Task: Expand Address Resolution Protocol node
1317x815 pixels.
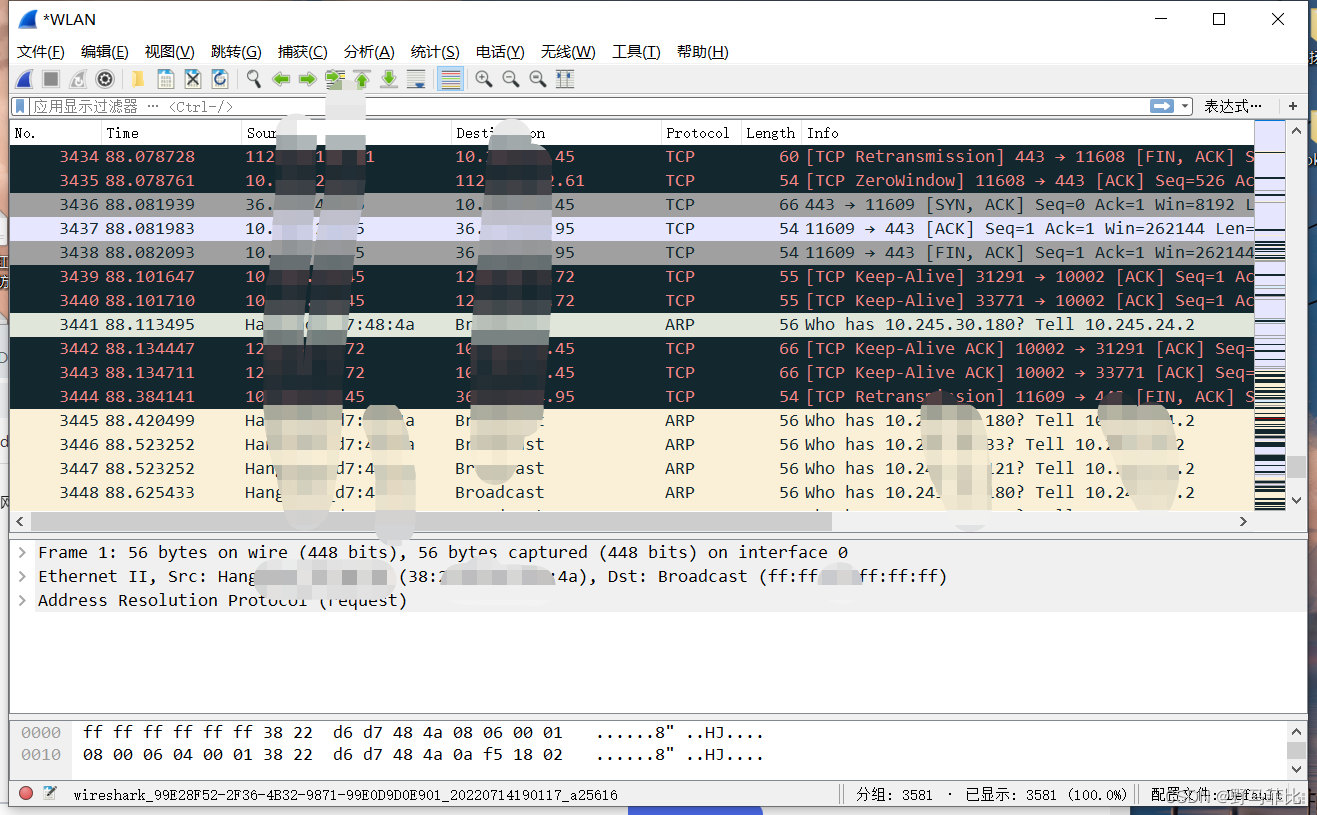Action: click(x=22, y=600)
